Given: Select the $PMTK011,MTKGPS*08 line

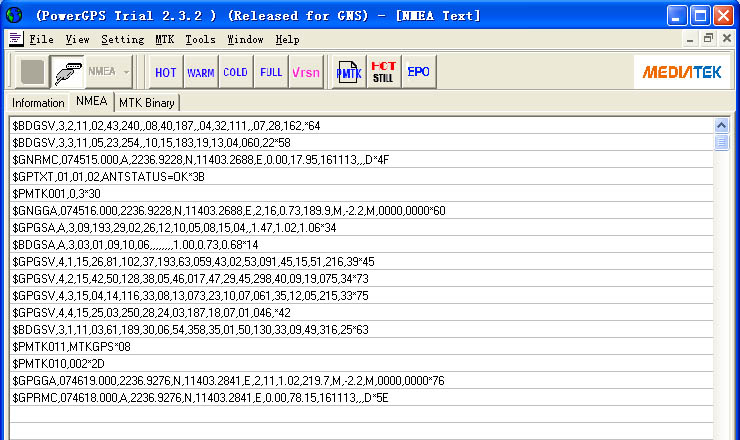Looking at the screenshot, I should coord(362,347).
